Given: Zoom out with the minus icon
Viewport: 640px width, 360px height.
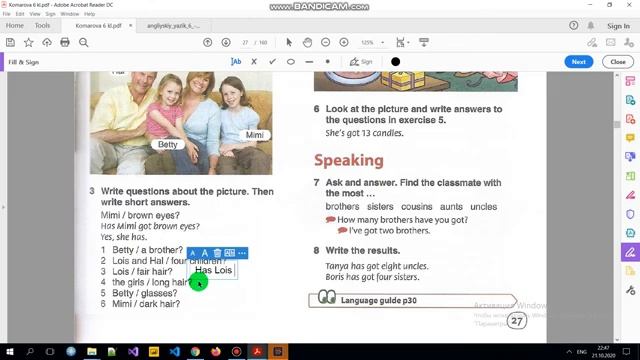Looking at the screenshot, I should point(325,42).
